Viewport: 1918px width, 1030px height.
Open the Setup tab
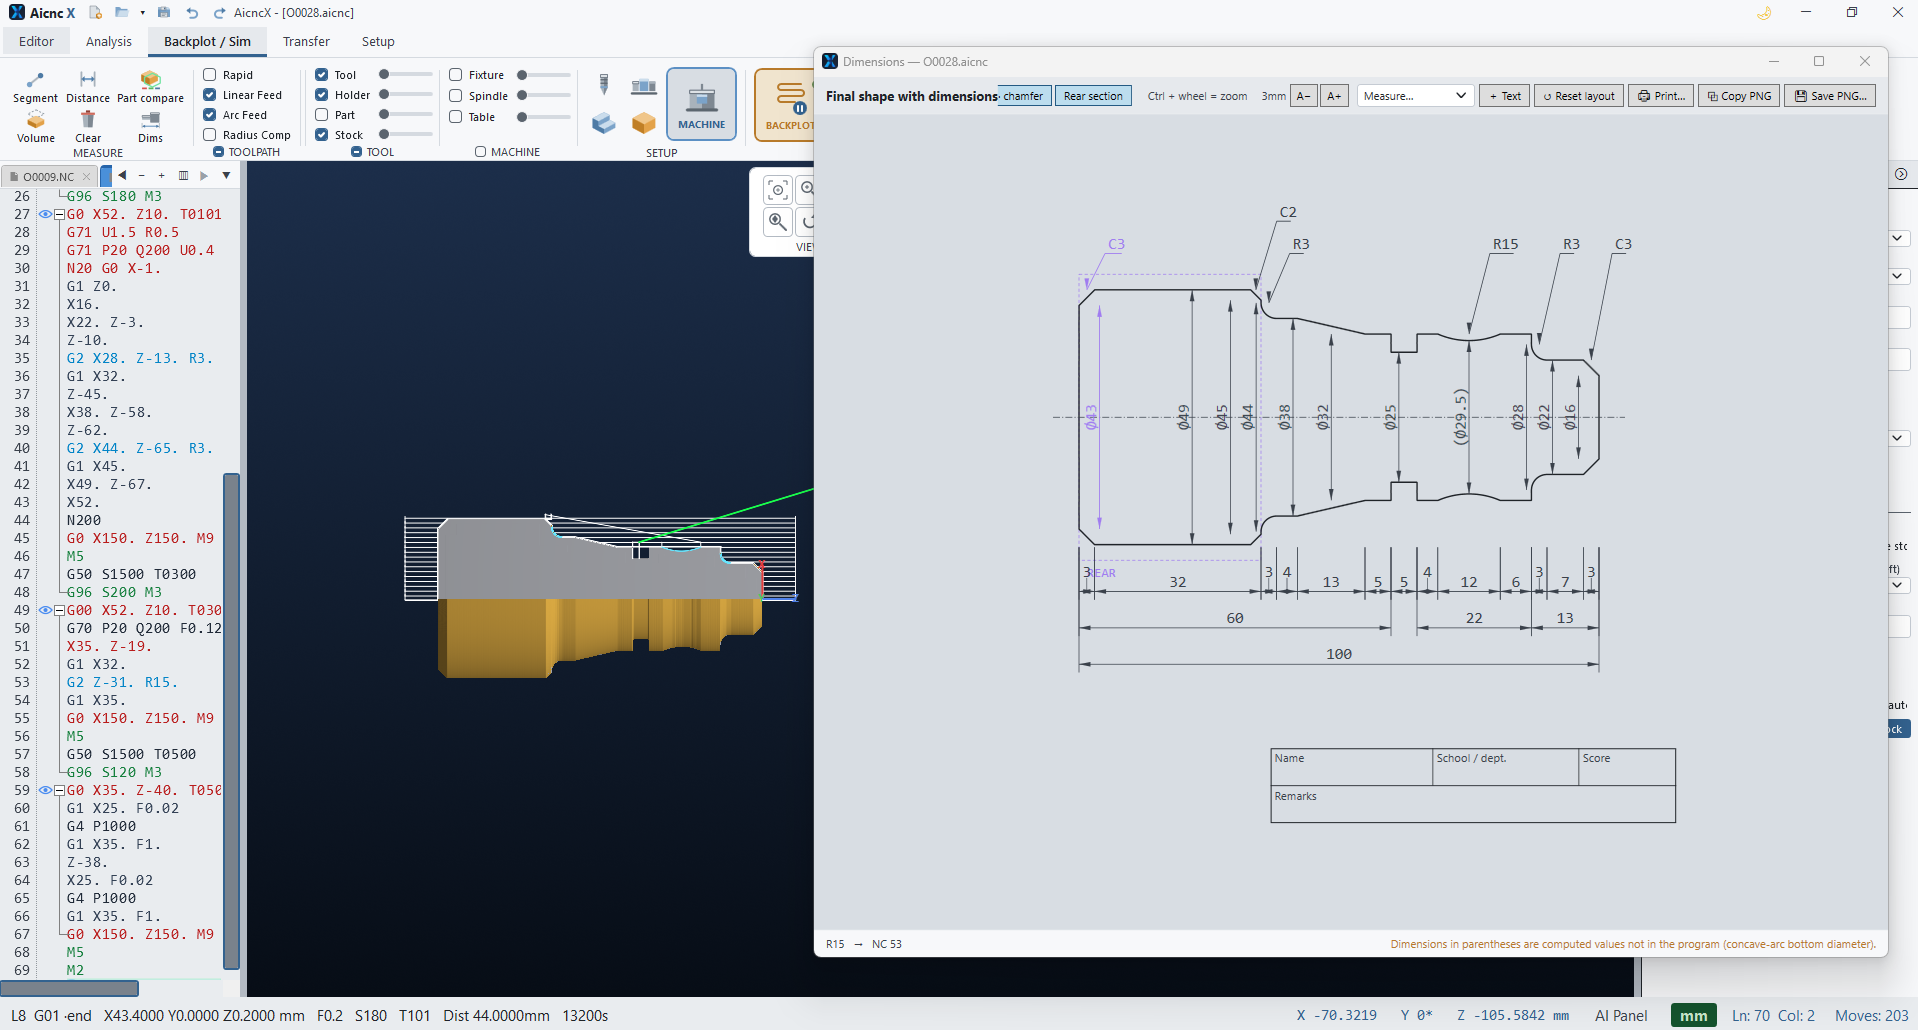point(378,41)
